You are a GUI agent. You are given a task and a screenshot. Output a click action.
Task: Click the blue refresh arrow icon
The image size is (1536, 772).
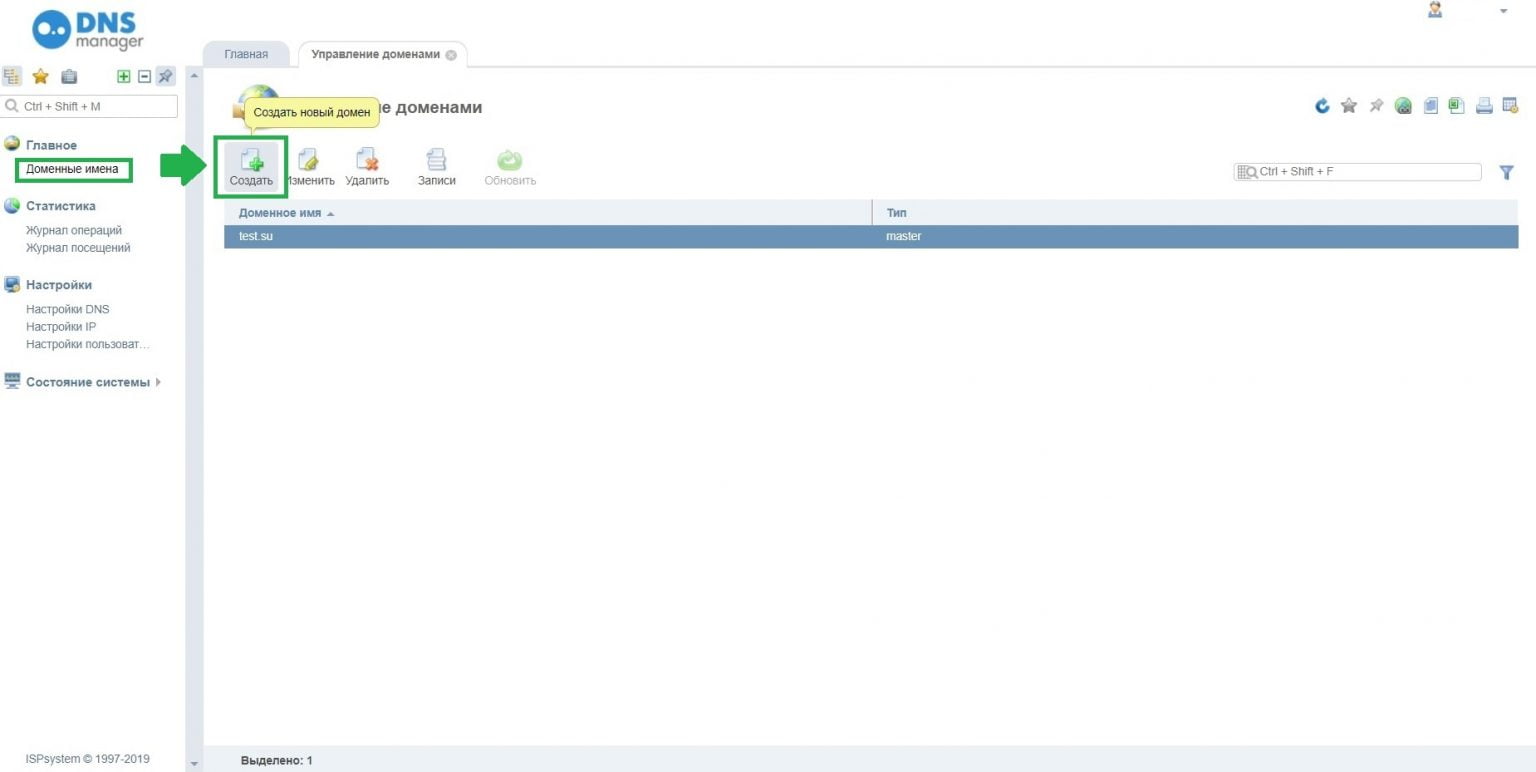(1322, 105)
